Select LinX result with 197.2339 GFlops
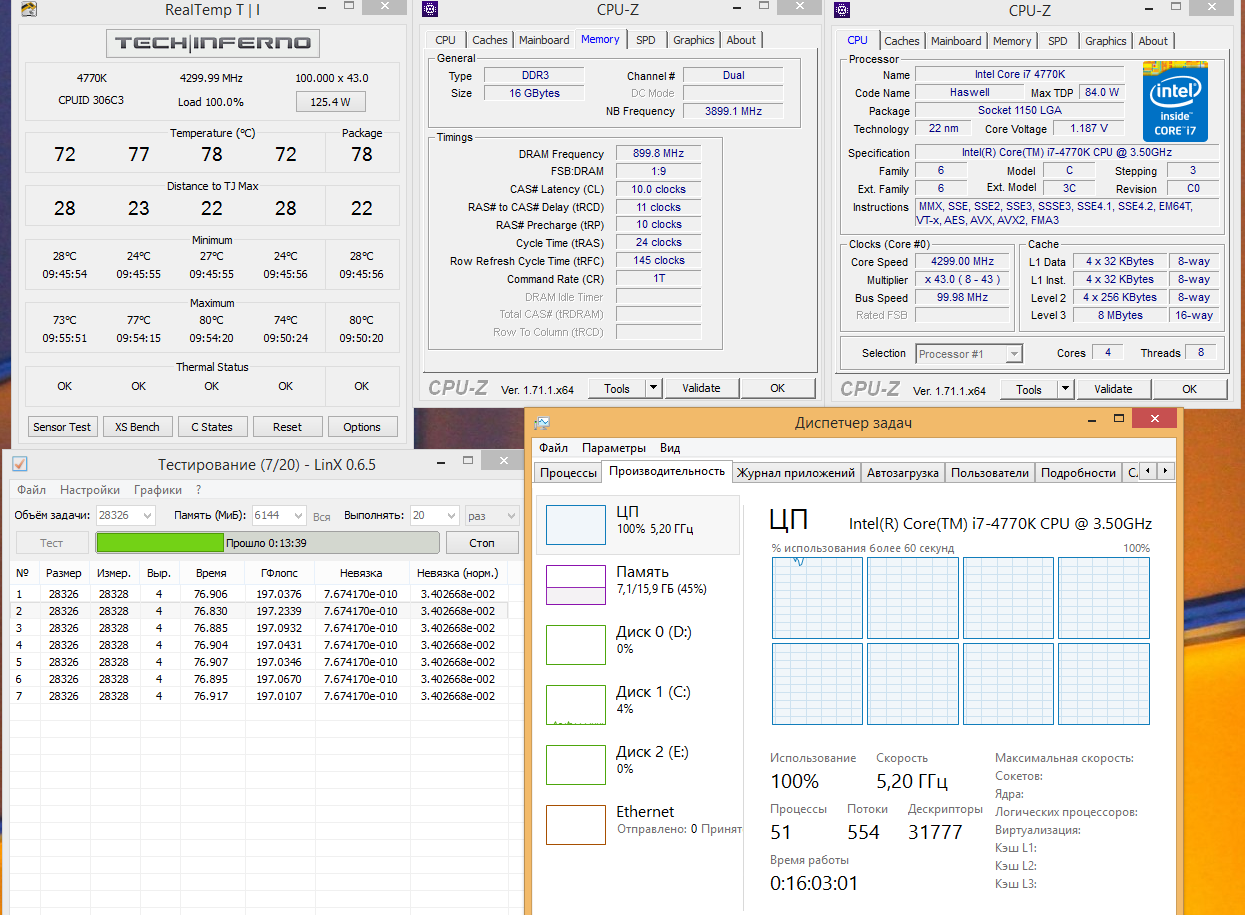 click(260, 611)
